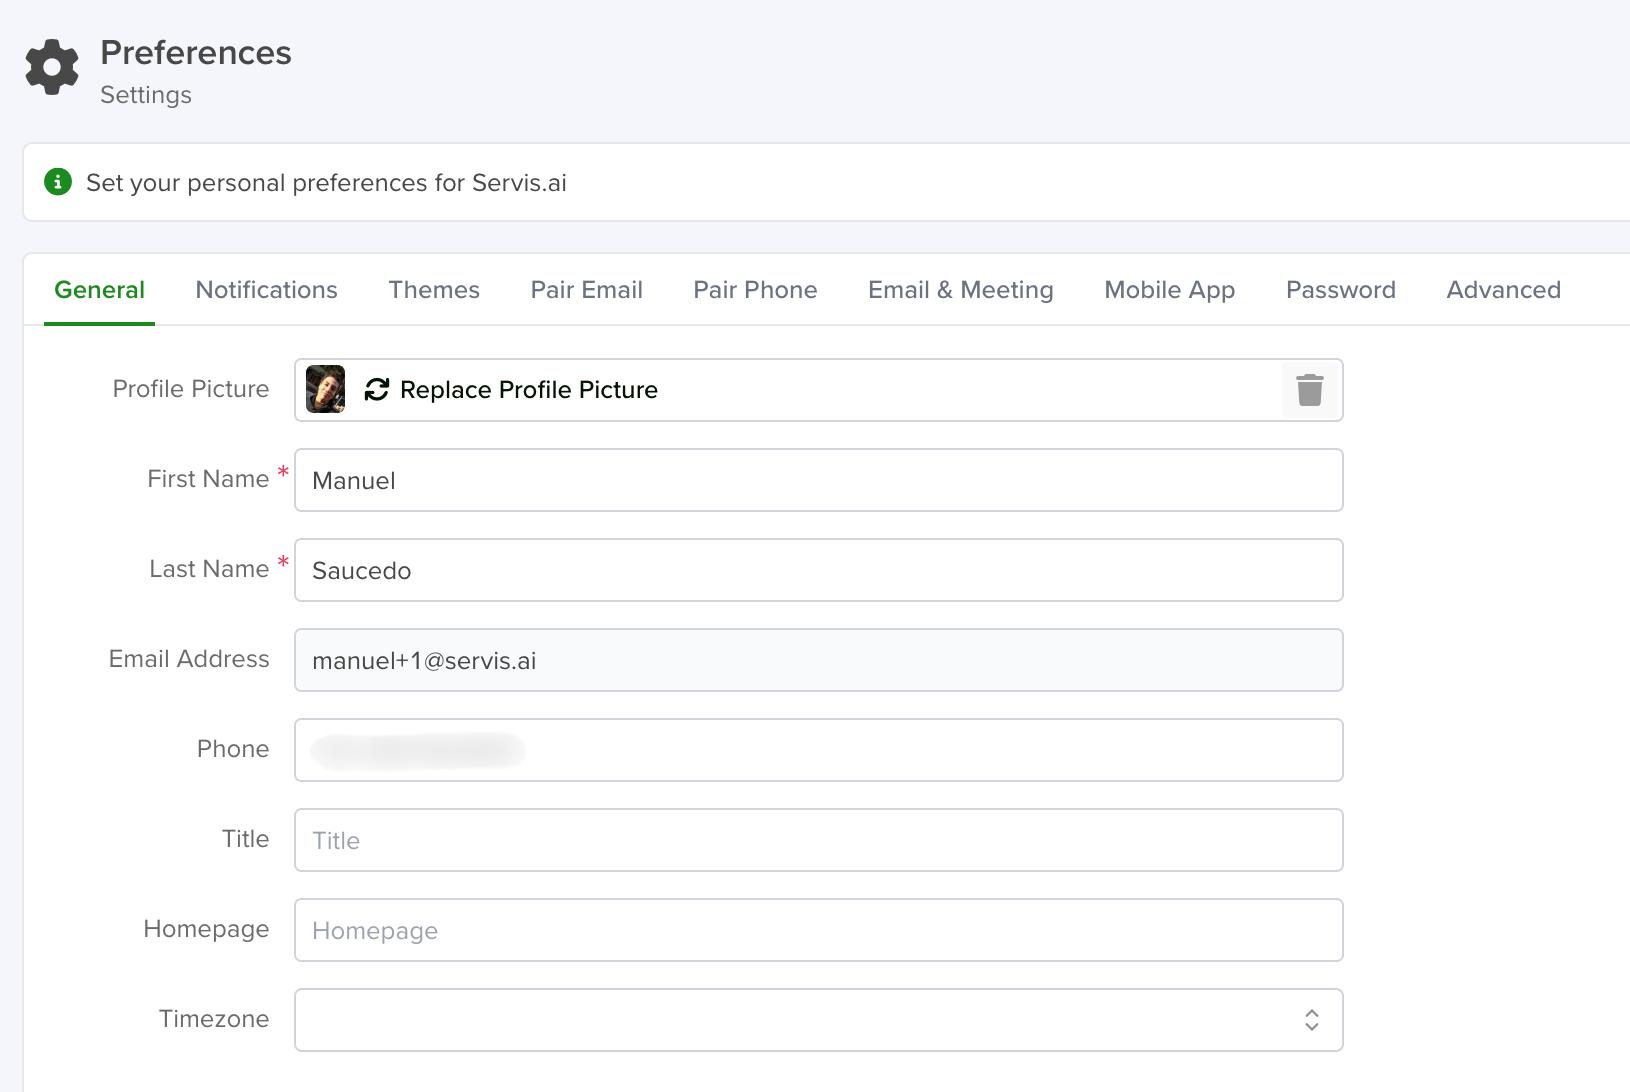Switch to Email & Meeting tab

(x=961, y=290)
